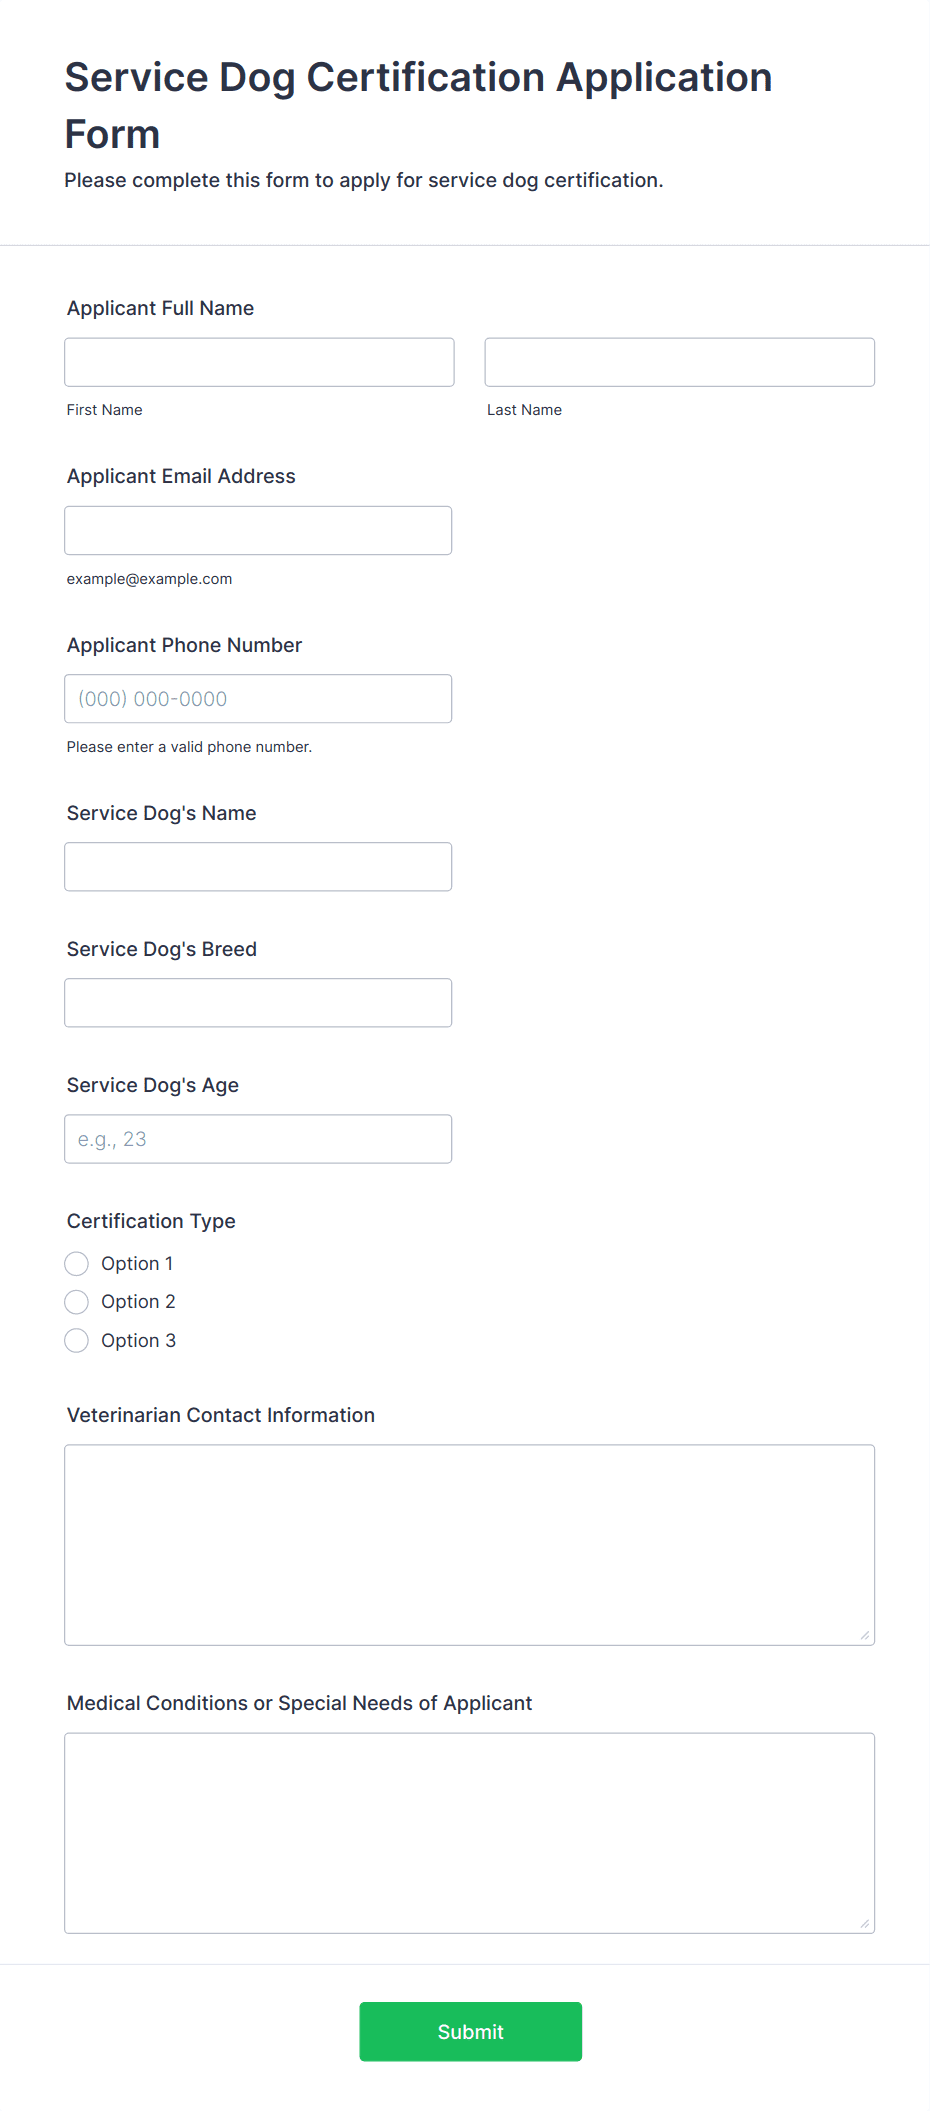
Task: Click the Last Name input field
Action: point(679,362)
